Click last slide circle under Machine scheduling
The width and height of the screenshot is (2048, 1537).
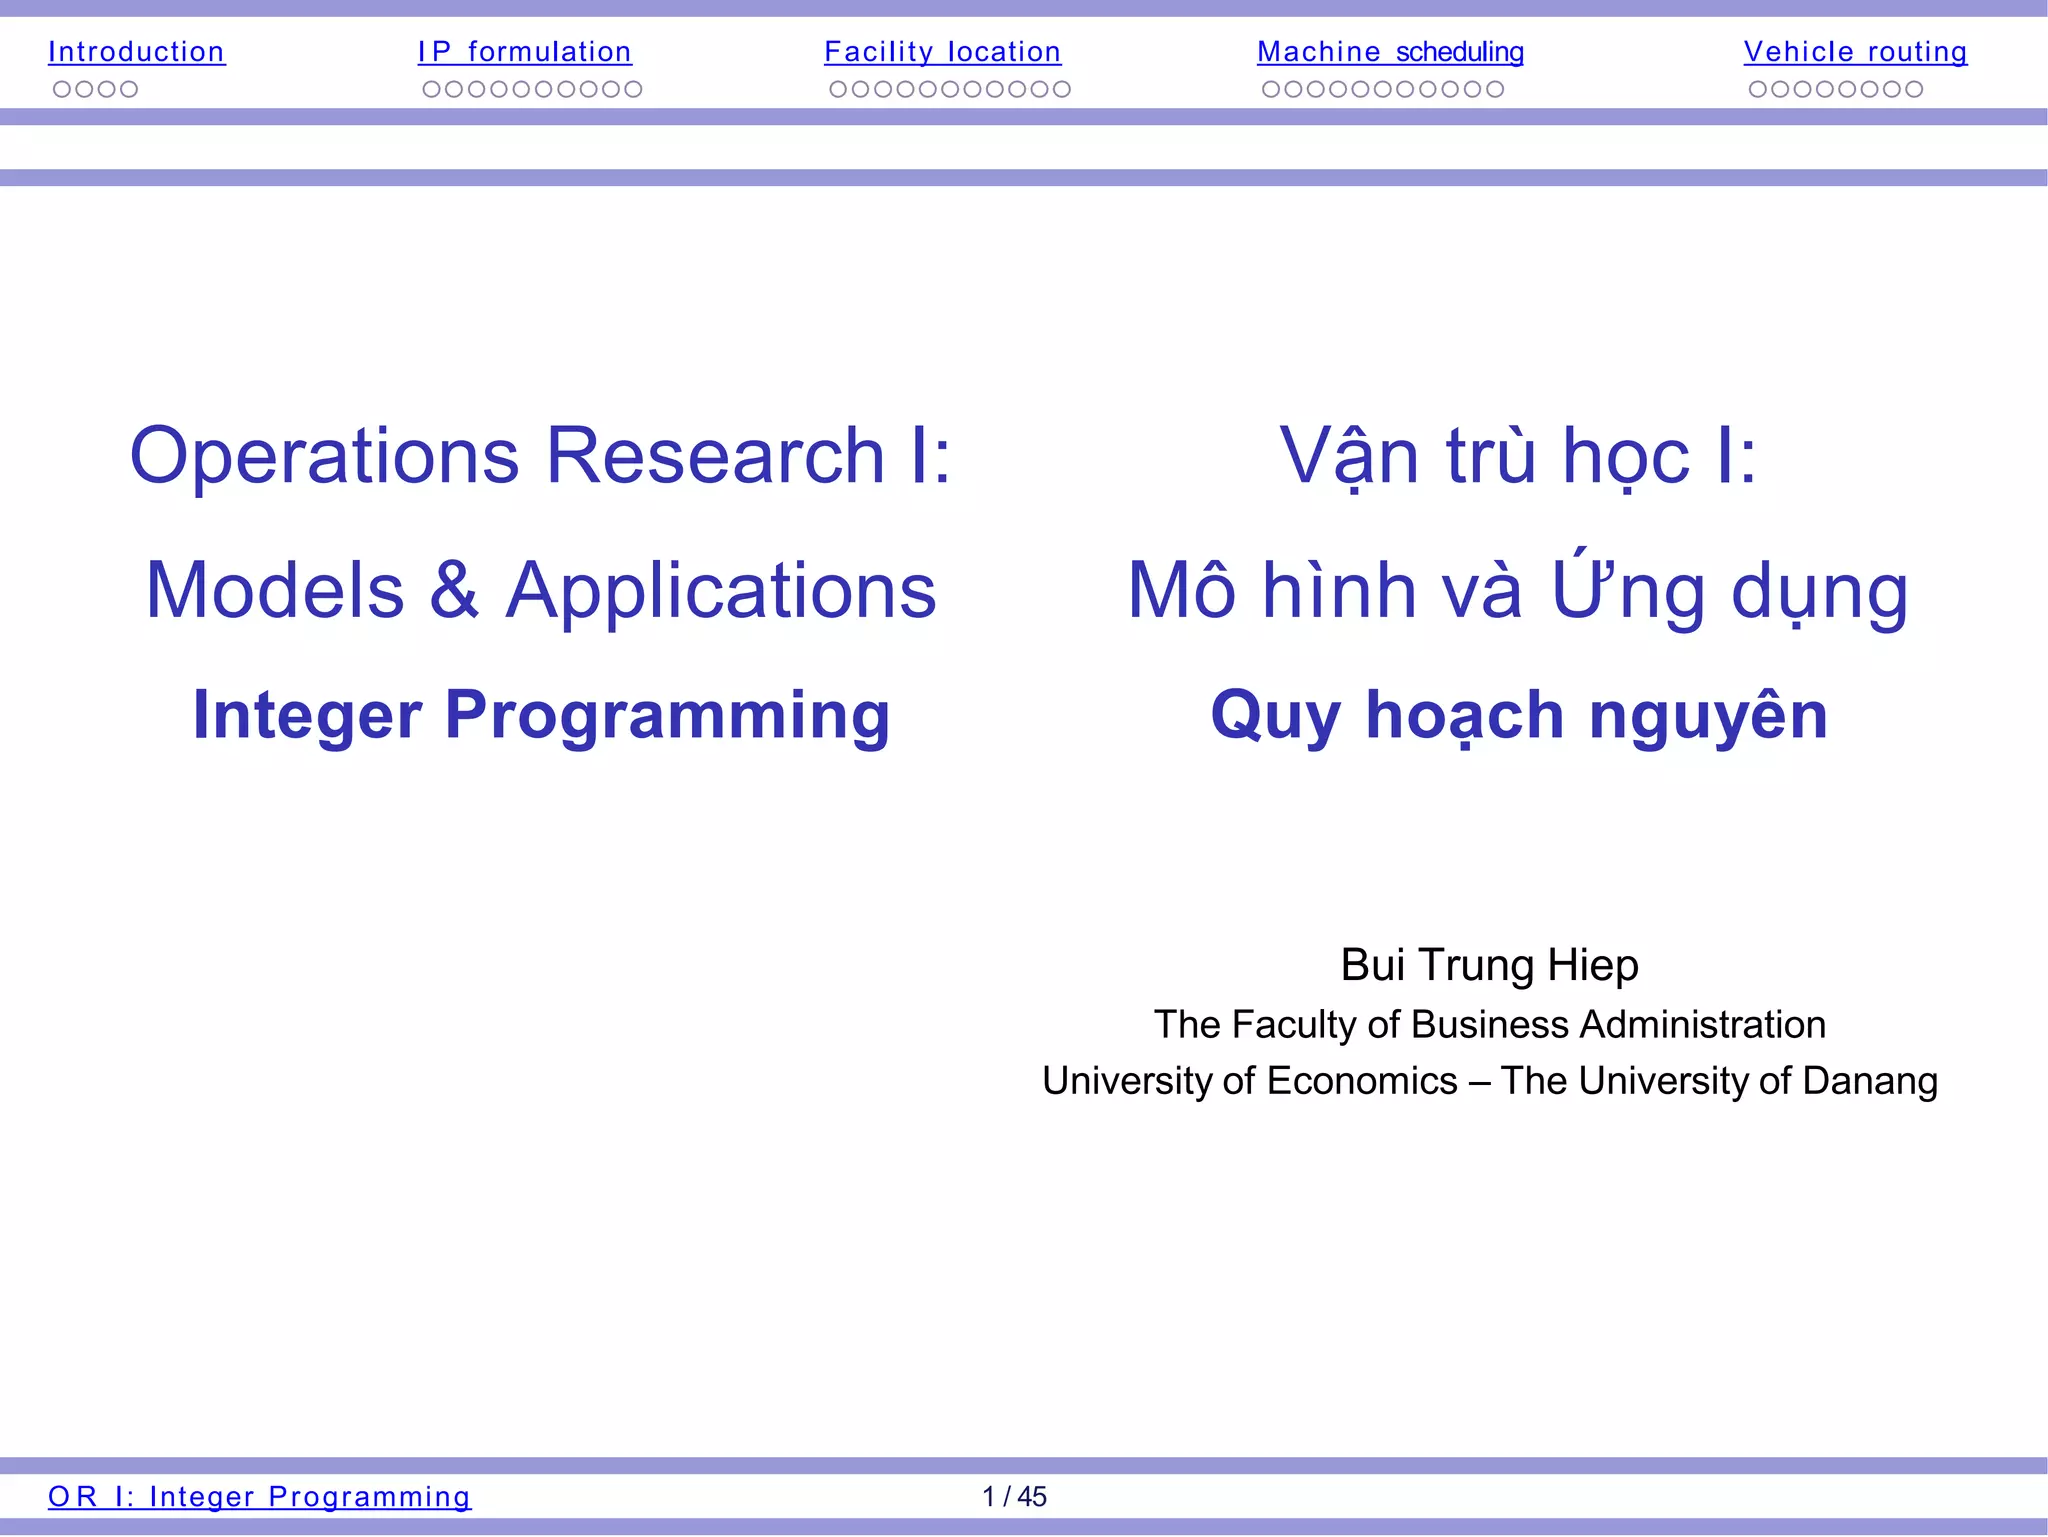[1495, 89]
